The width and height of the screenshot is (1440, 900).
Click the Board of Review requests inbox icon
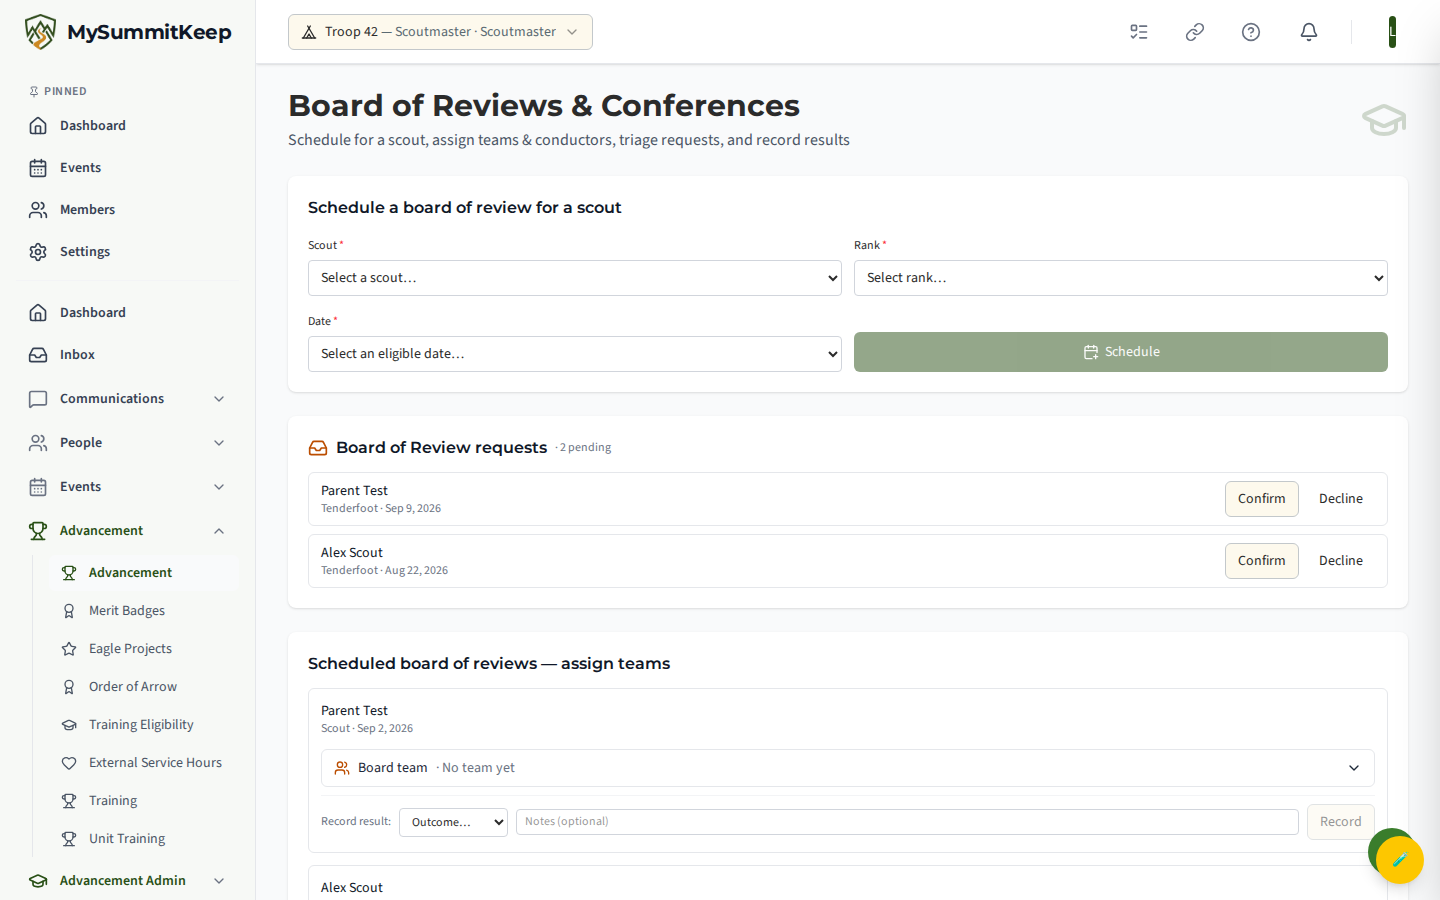[318, 448]
